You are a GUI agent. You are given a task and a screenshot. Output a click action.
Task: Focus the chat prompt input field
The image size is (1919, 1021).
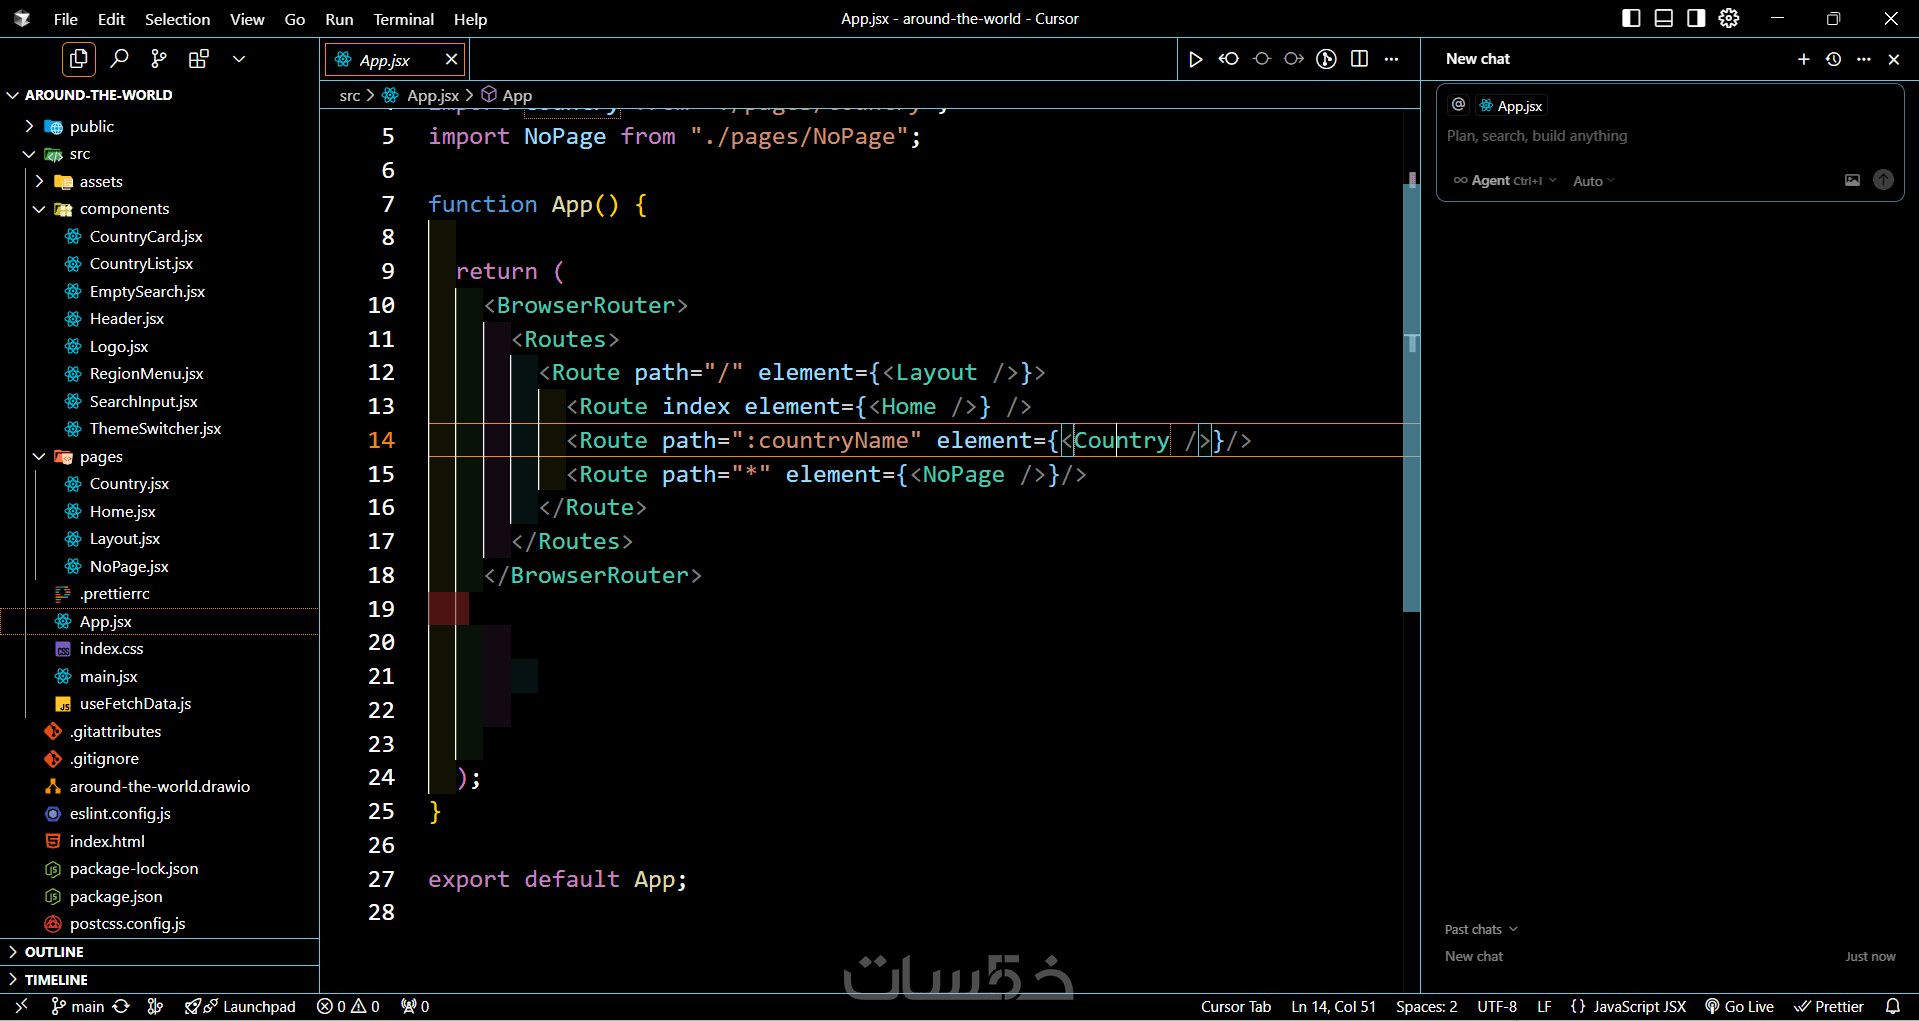point(1670,136)
